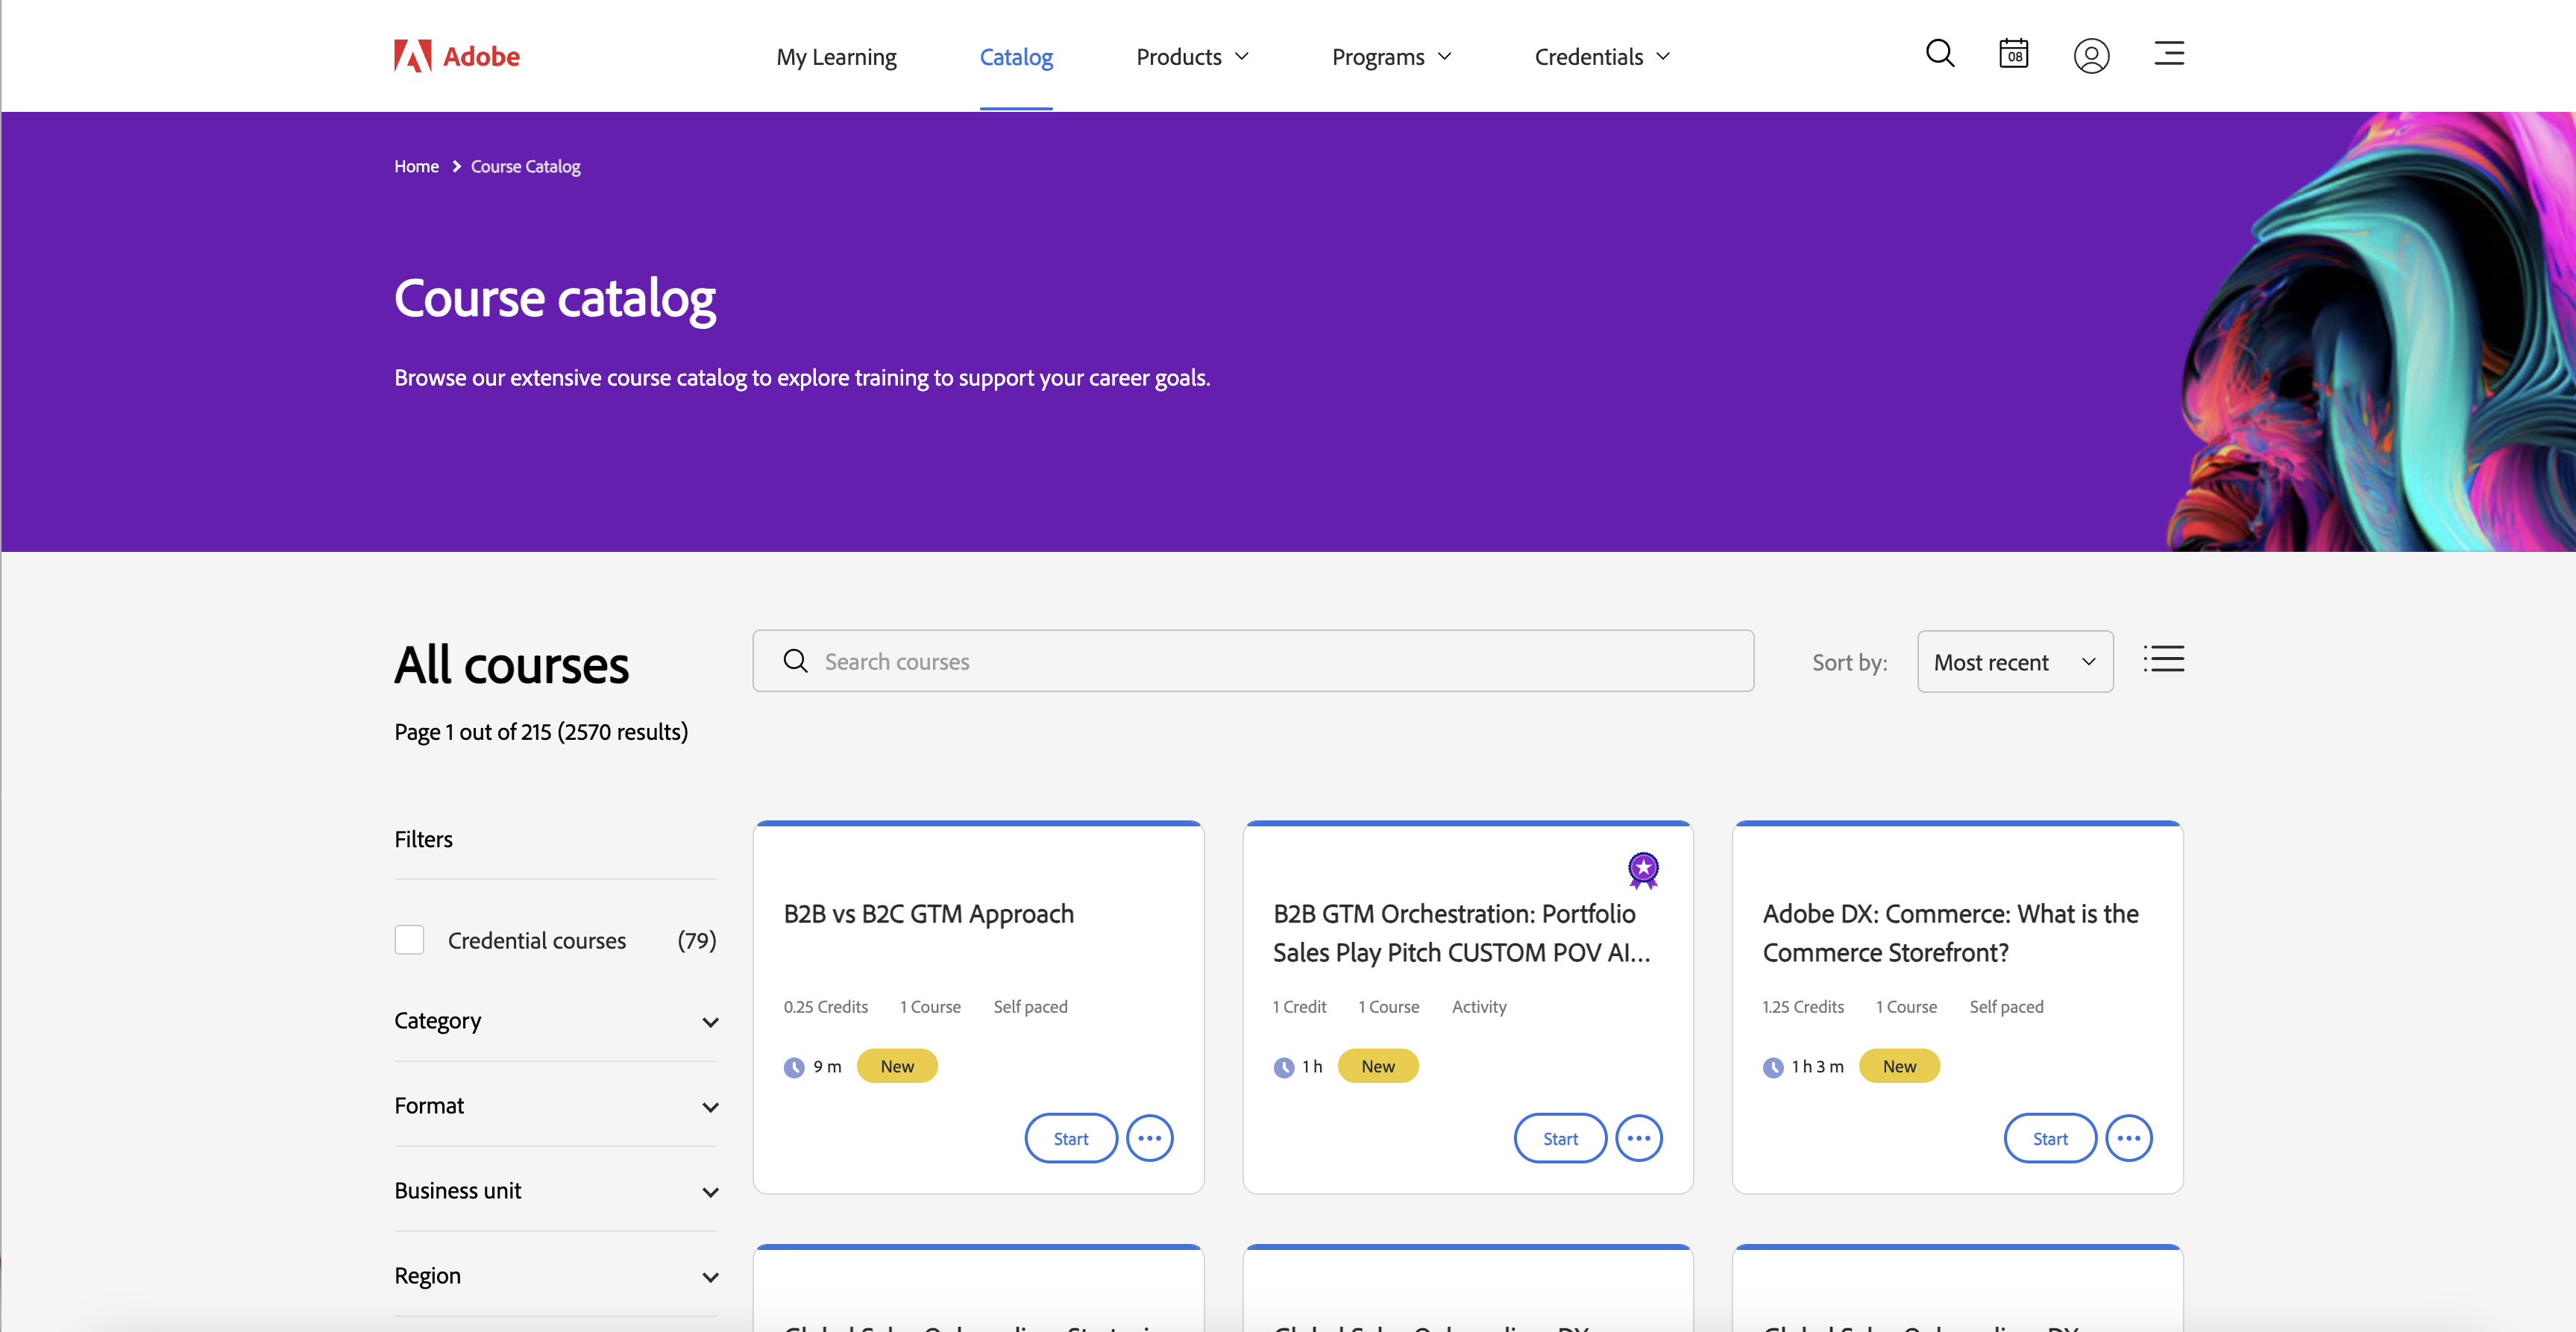The image size is (2576, 1332).
Task: Open the Programs dropdown menu
Action: (x=1391, y=57)
